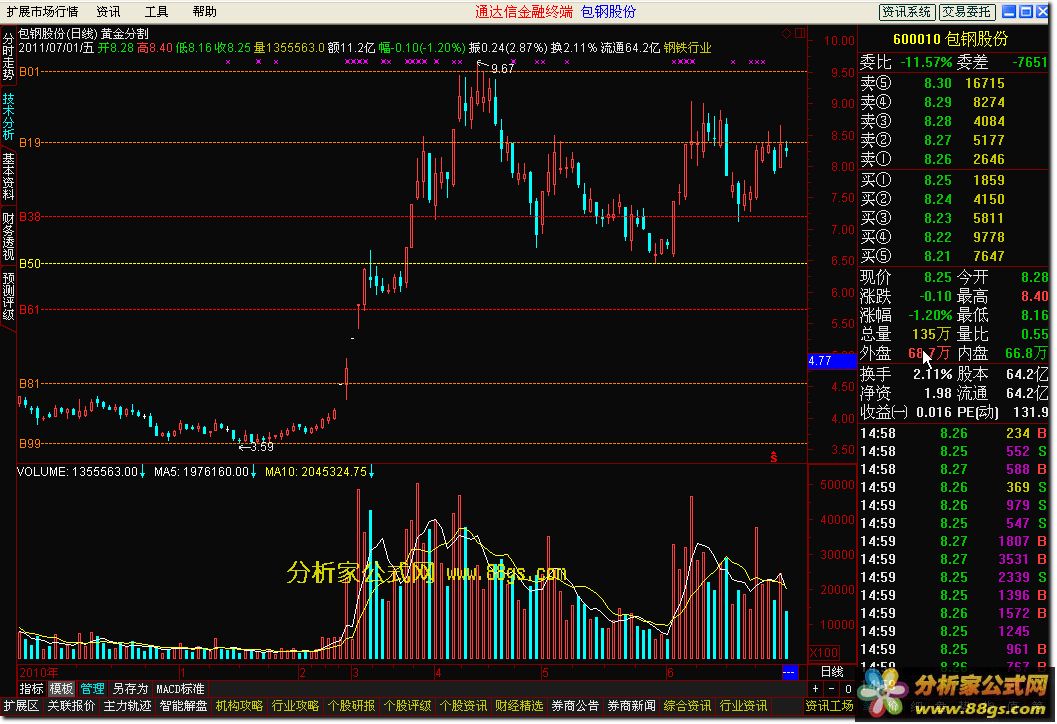Open the 关联报价 tab
The height and width of the screenshot is (724, 1057).
71,706
